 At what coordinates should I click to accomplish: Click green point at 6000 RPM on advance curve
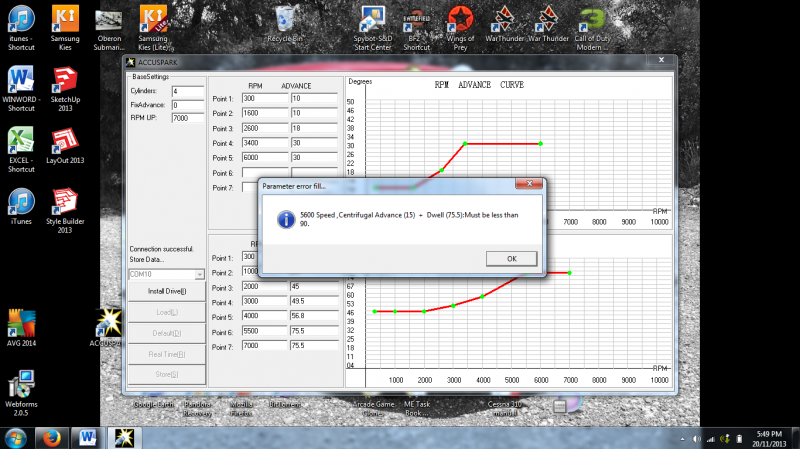[x=541, y=144]
